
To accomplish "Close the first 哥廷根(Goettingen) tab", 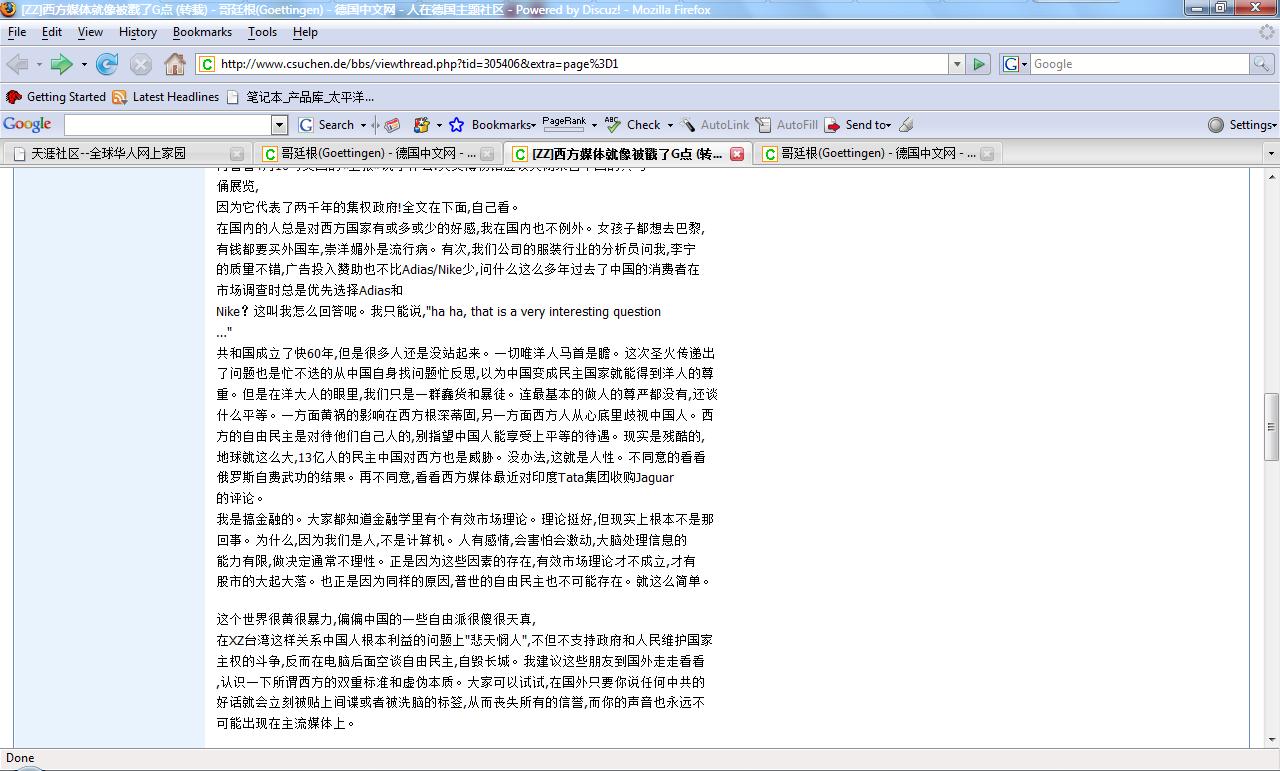I will pyautogui.click(x=487, y=154).
